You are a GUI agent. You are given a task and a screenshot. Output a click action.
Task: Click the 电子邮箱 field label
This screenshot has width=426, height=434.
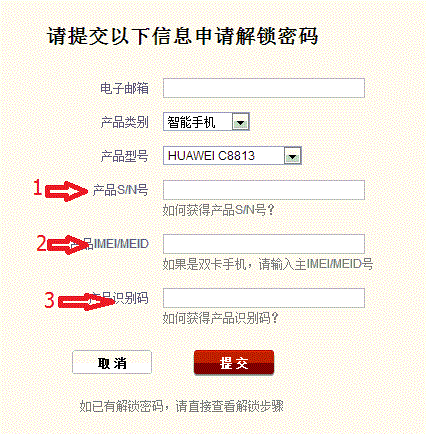click(124, 88)
